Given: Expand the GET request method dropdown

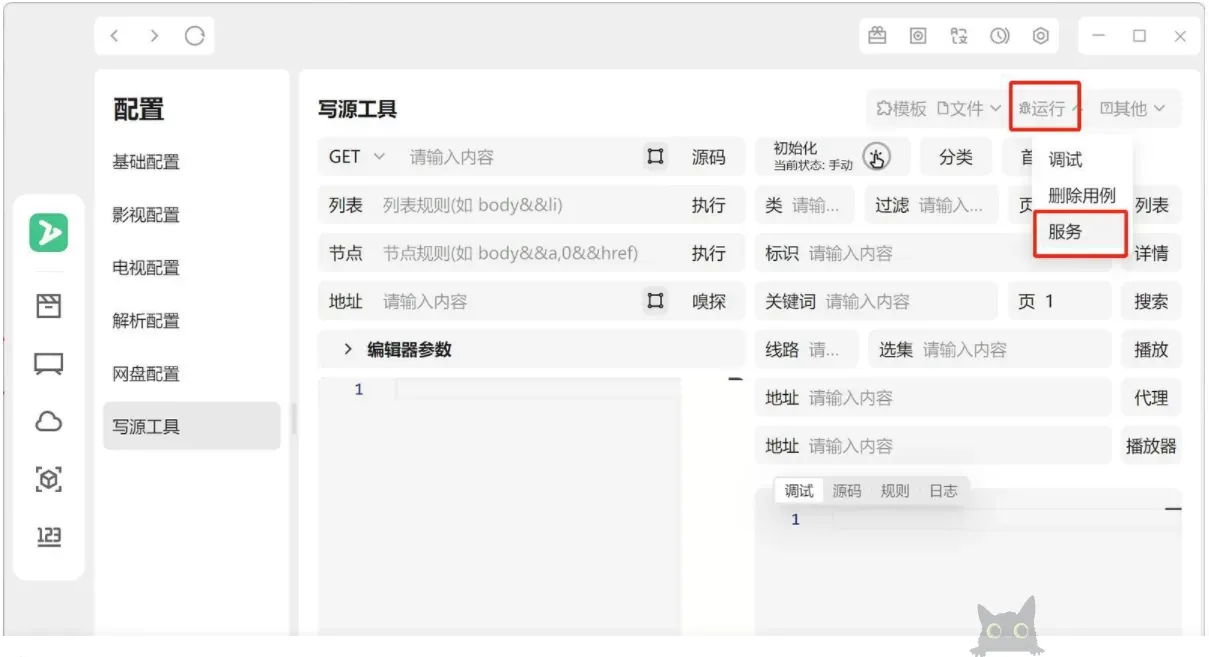Looking at the screenshot, I should (x=357, y=157).
